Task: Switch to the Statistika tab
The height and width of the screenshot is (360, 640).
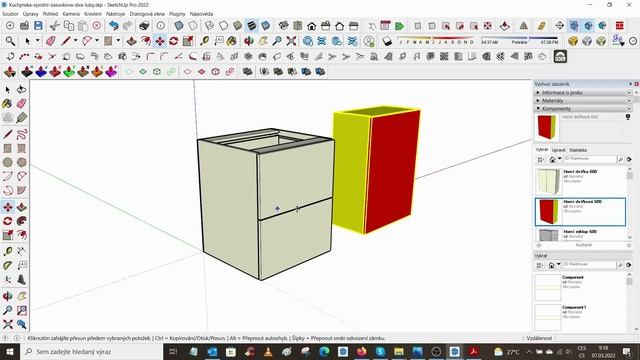Action: pos(578,150)
